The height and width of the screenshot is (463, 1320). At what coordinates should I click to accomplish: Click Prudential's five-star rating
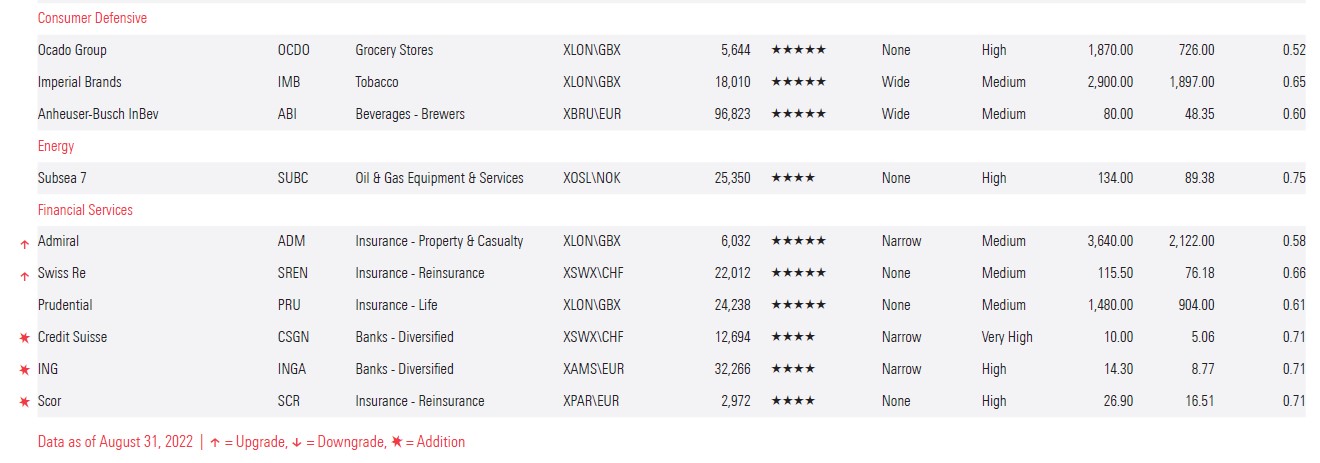click(x=798, y=305)
